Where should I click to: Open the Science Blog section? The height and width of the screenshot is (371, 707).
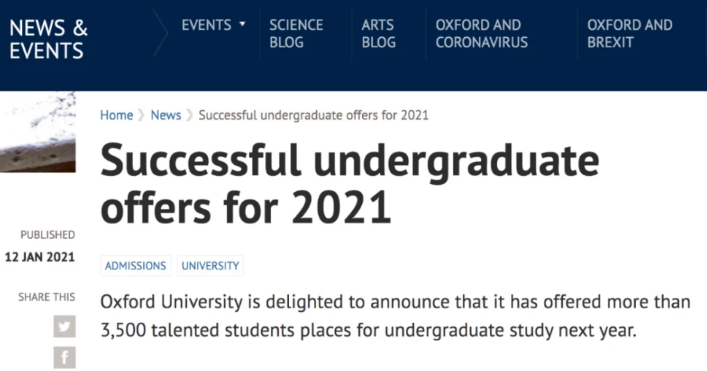click(296, 33)
